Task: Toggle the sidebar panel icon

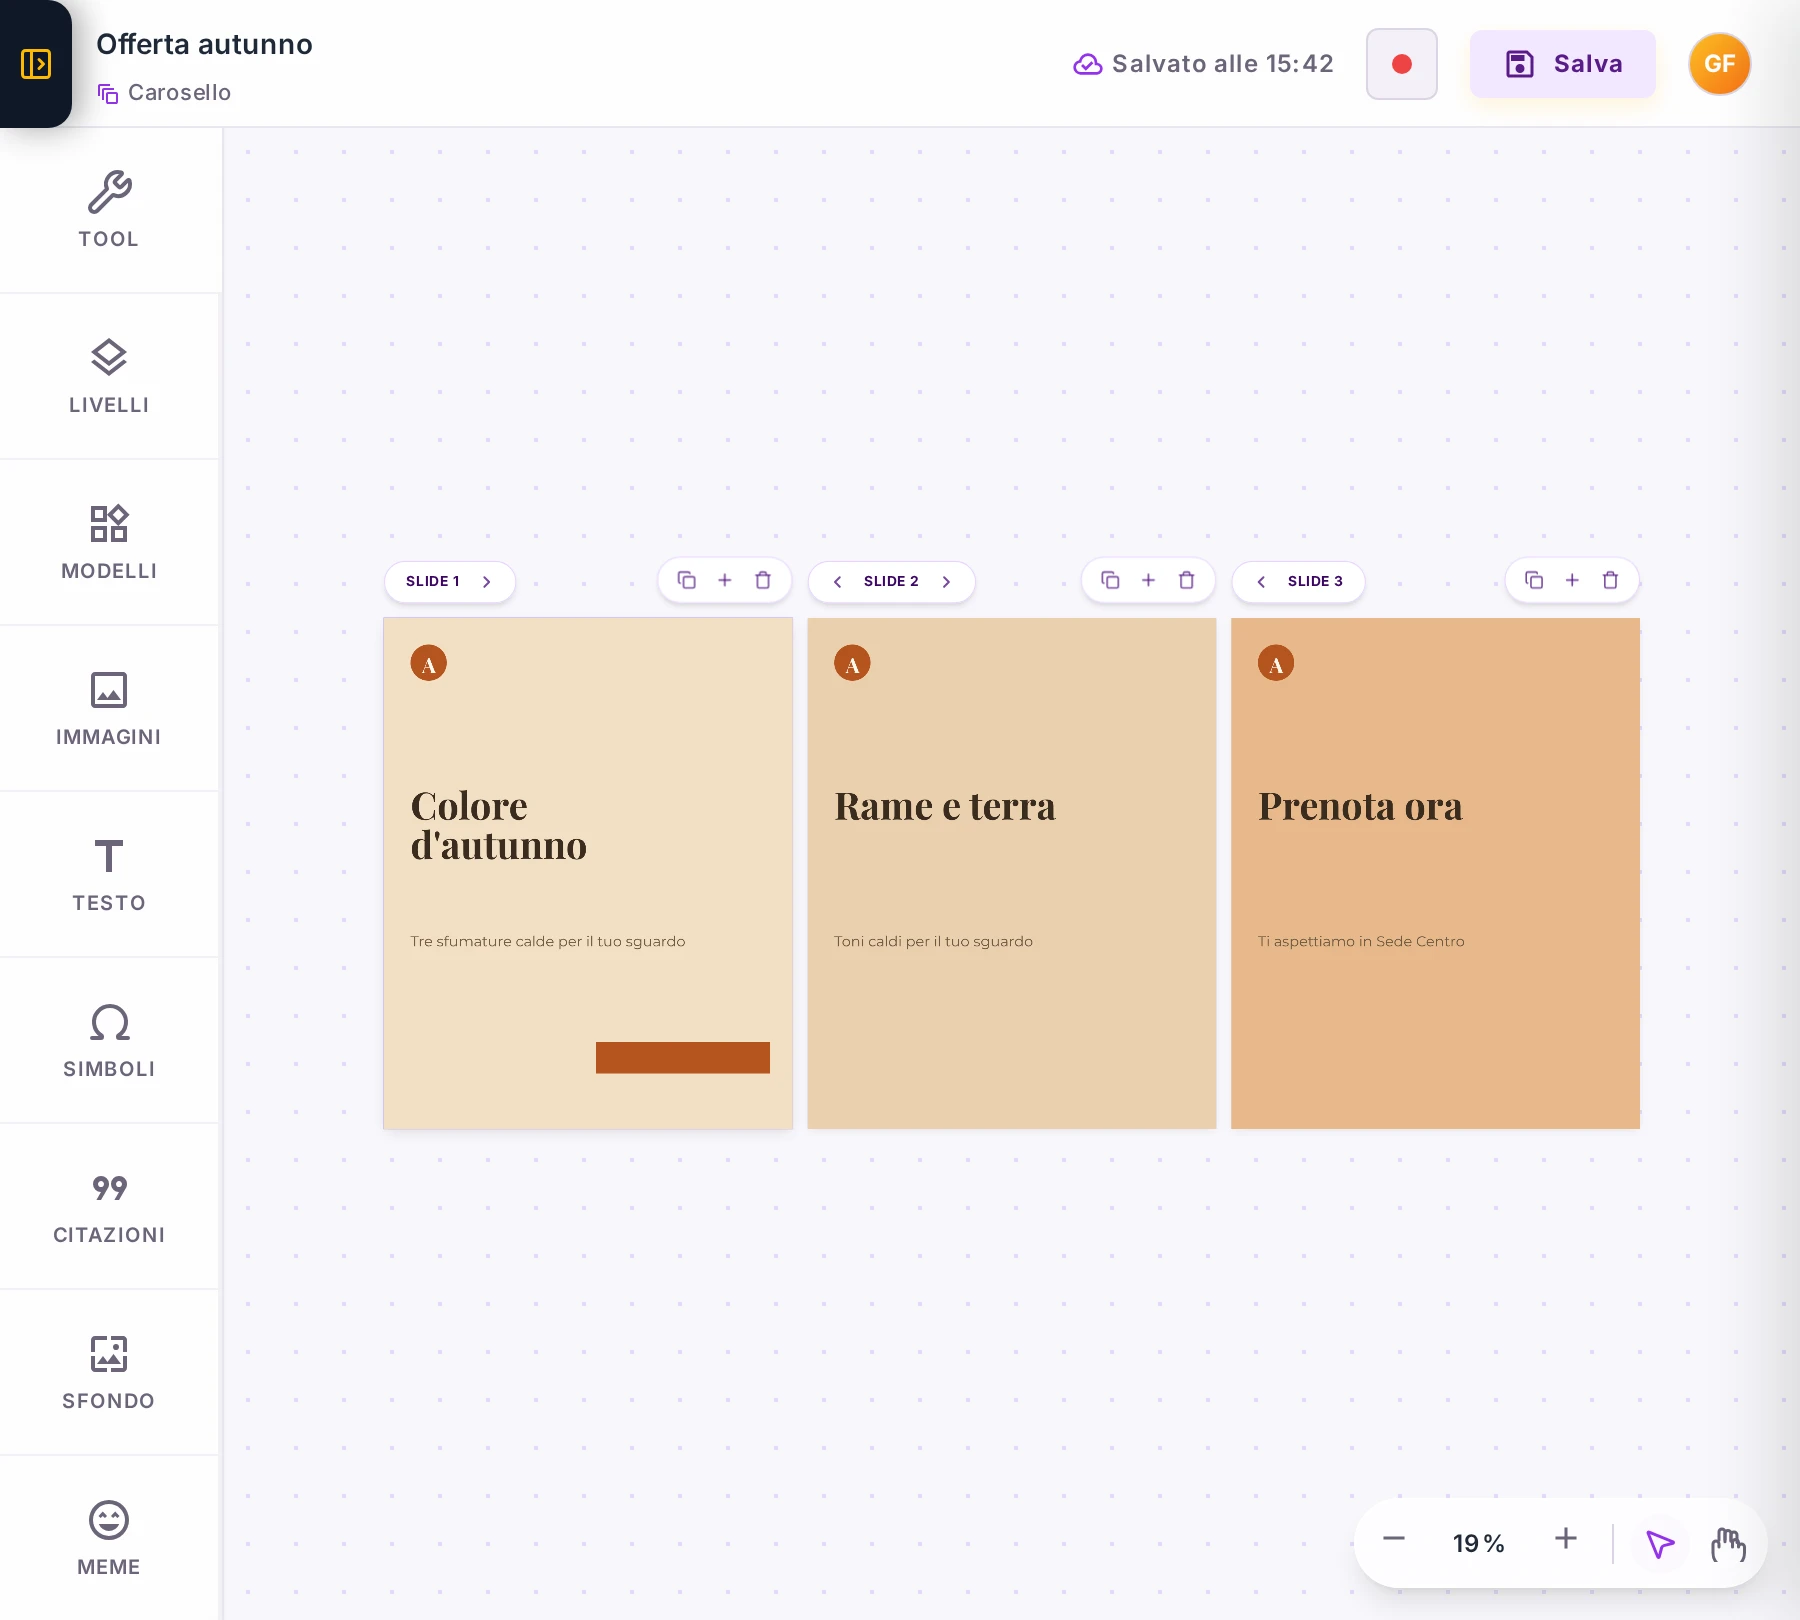Action: (x=36, y=64)
